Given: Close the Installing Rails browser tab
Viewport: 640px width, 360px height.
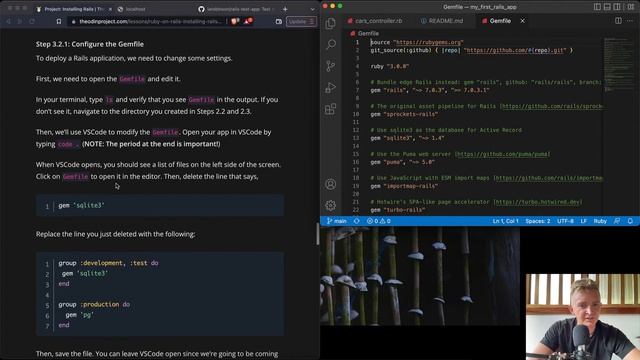Looking at the screenshot, I should click(110, 9).
